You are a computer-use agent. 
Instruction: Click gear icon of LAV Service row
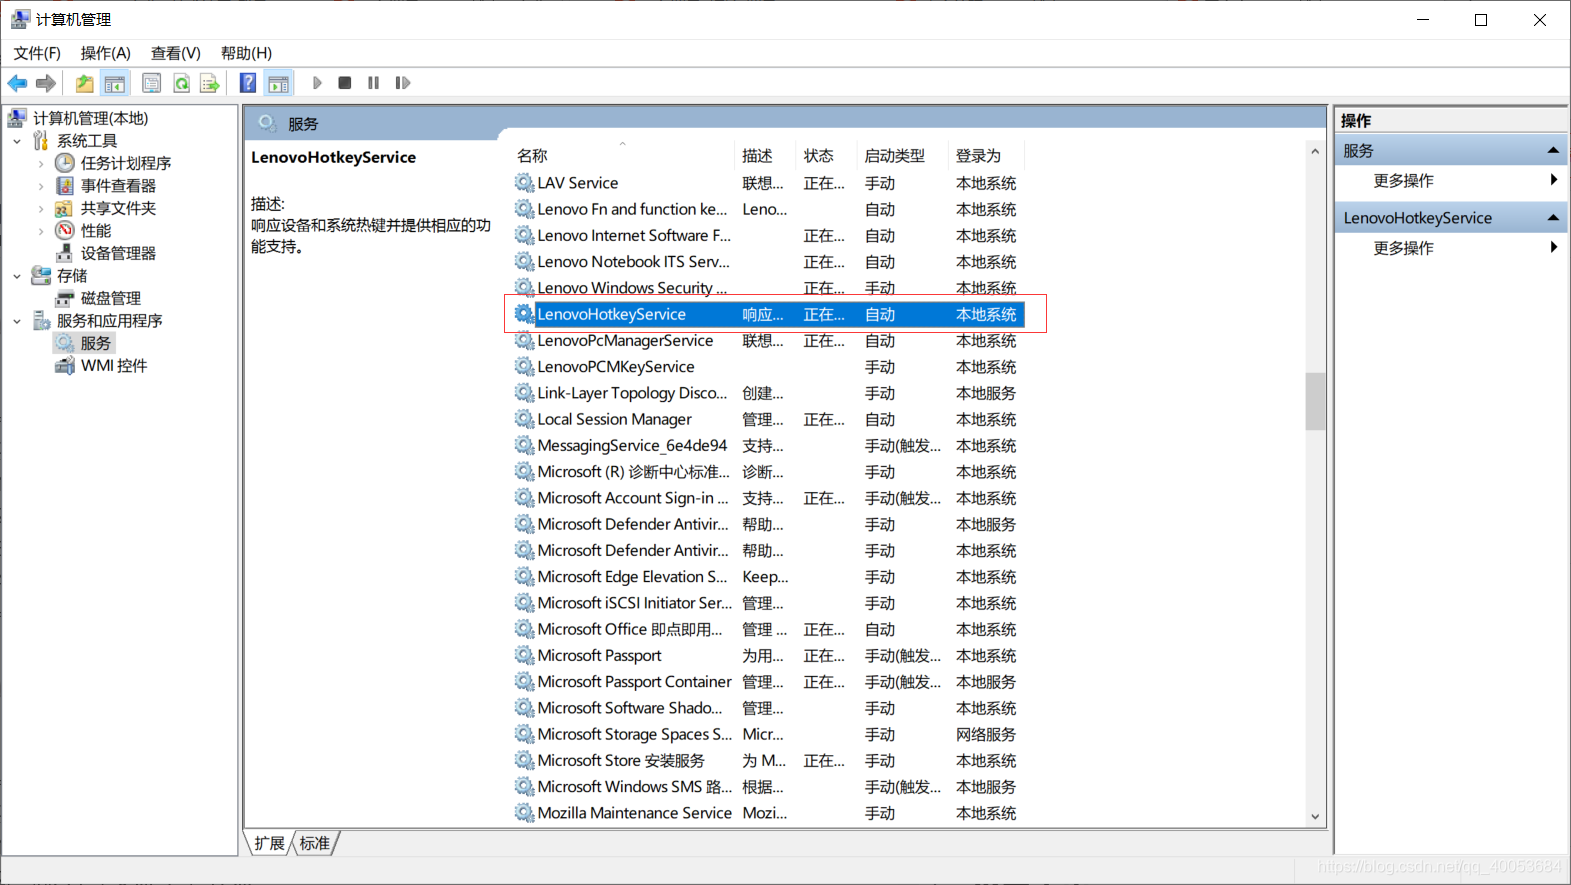[x=524, y=183]
